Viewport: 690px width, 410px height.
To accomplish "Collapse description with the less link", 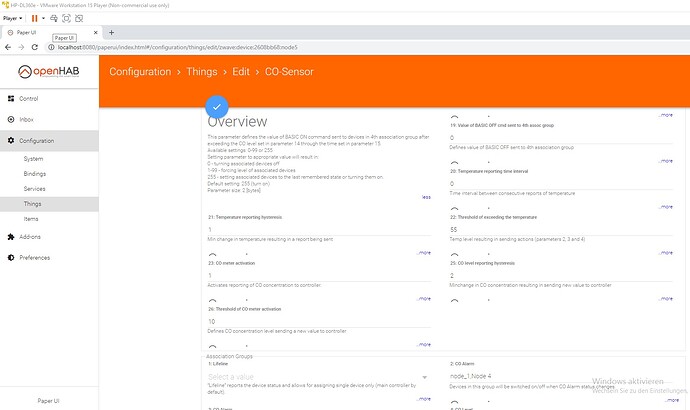I will 426,197.
